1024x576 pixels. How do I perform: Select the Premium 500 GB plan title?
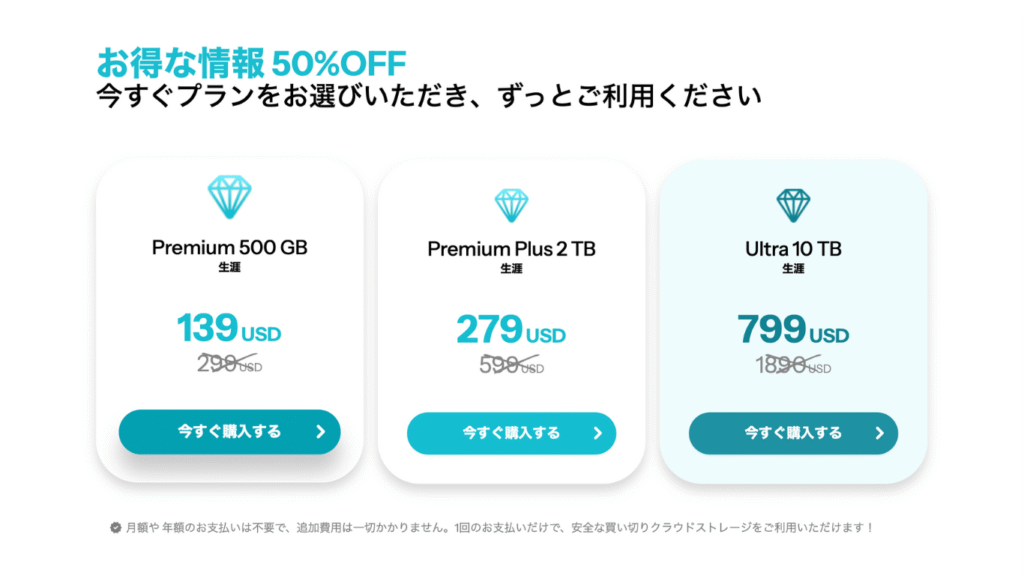(229, 248)
